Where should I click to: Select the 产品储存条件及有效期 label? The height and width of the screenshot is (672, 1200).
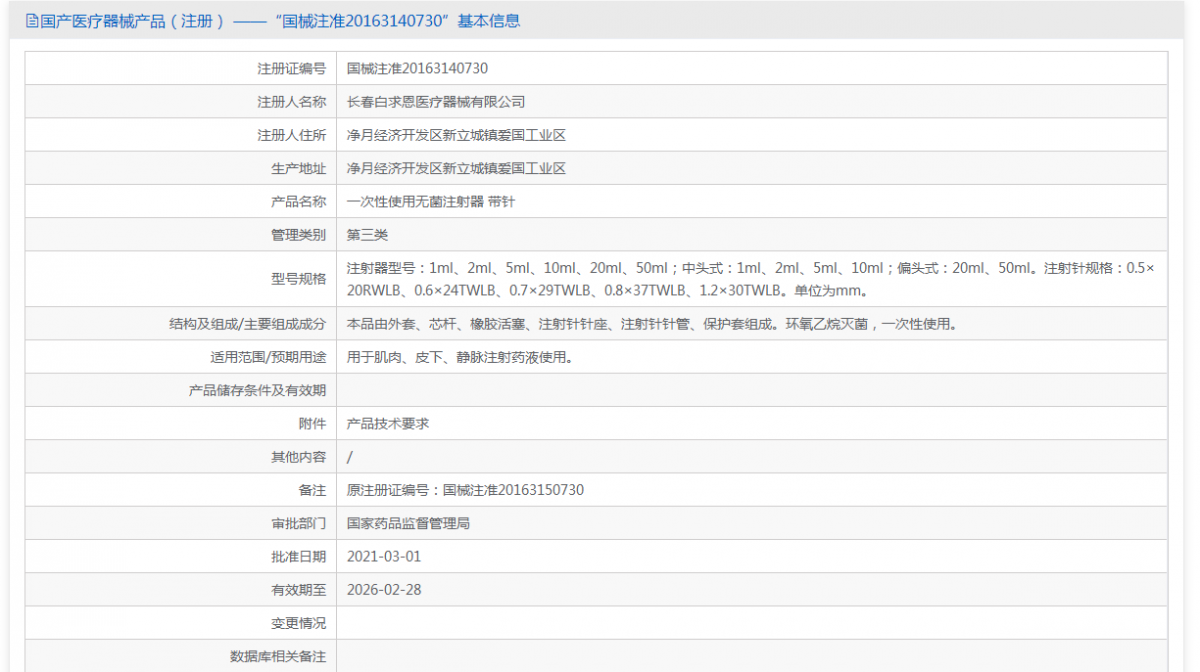click(x=258, y=390)
